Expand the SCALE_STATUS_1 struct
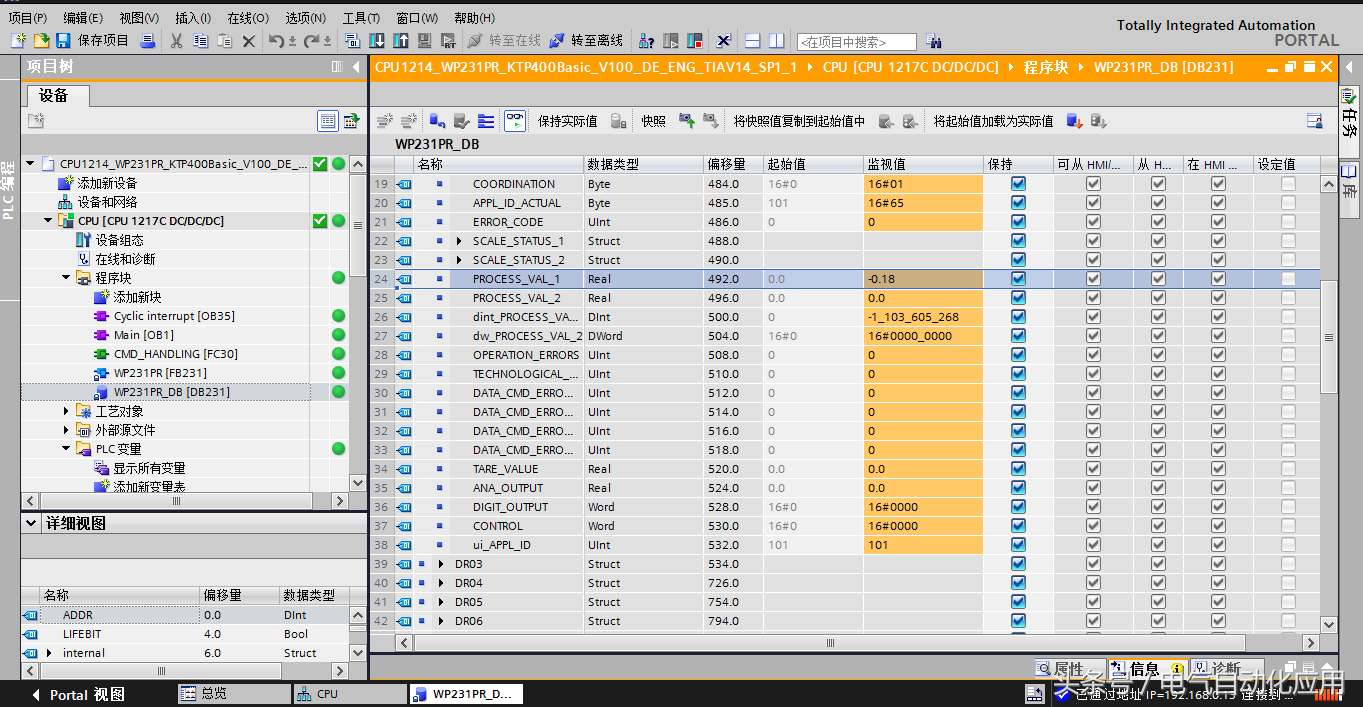This screenshot has width=1363, height=707. [459, 241]
